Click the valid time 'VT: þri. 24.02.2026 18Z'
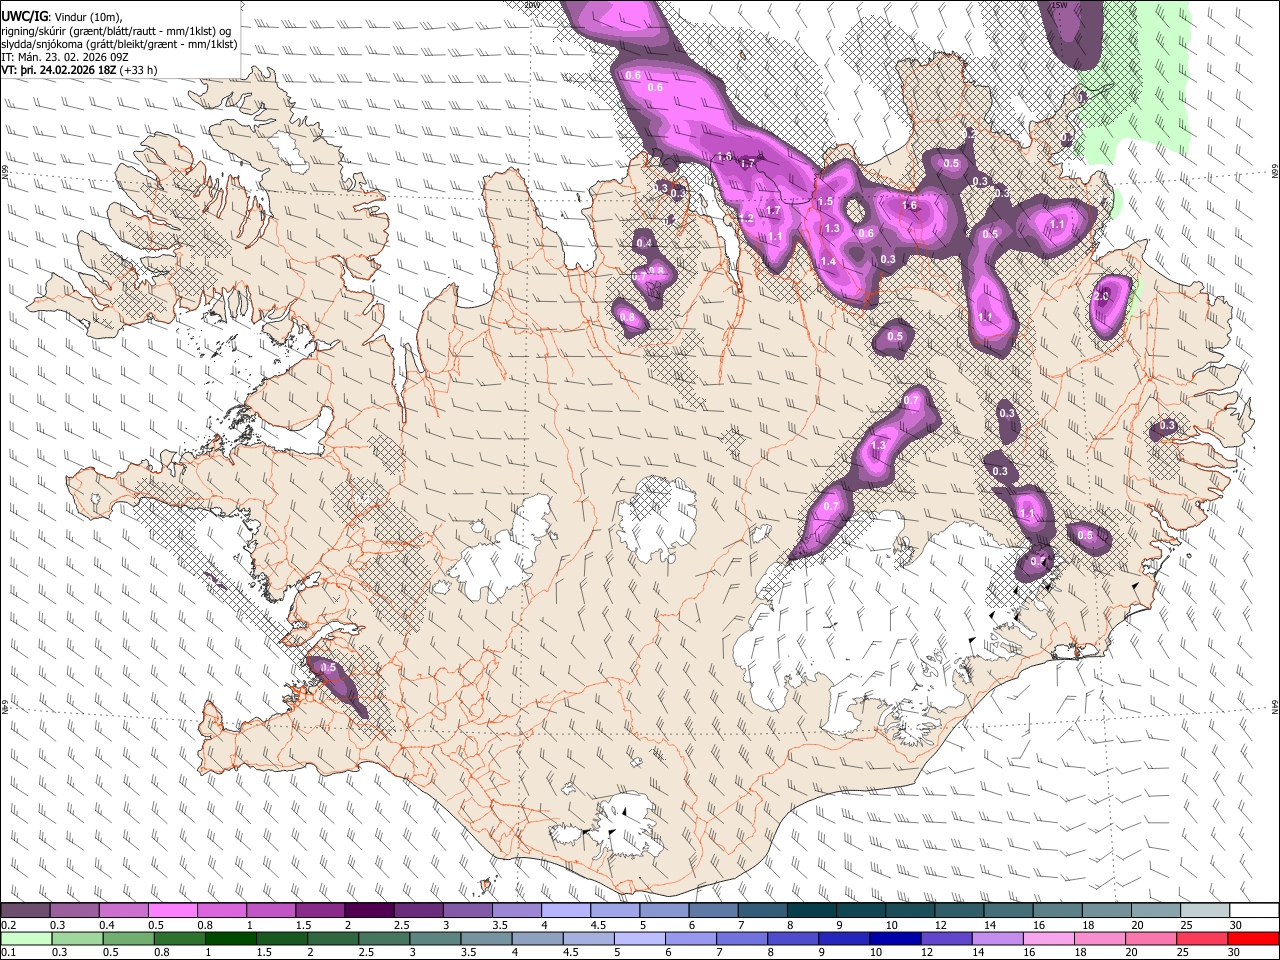Viewport: 1280px width, 960px height. 58,71
